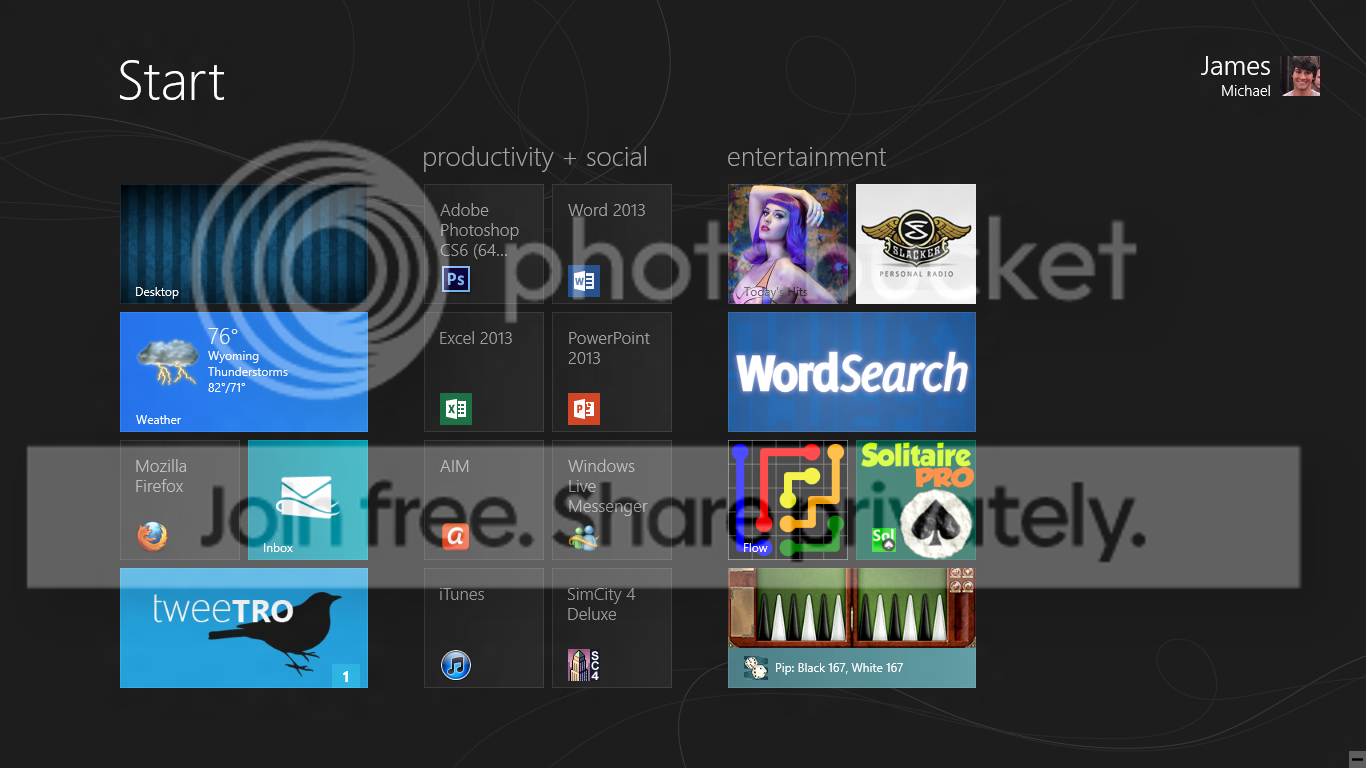Open Solitaire PRO game tile
This screenshot has height=768, width=1366.
(x=916, y=500)
